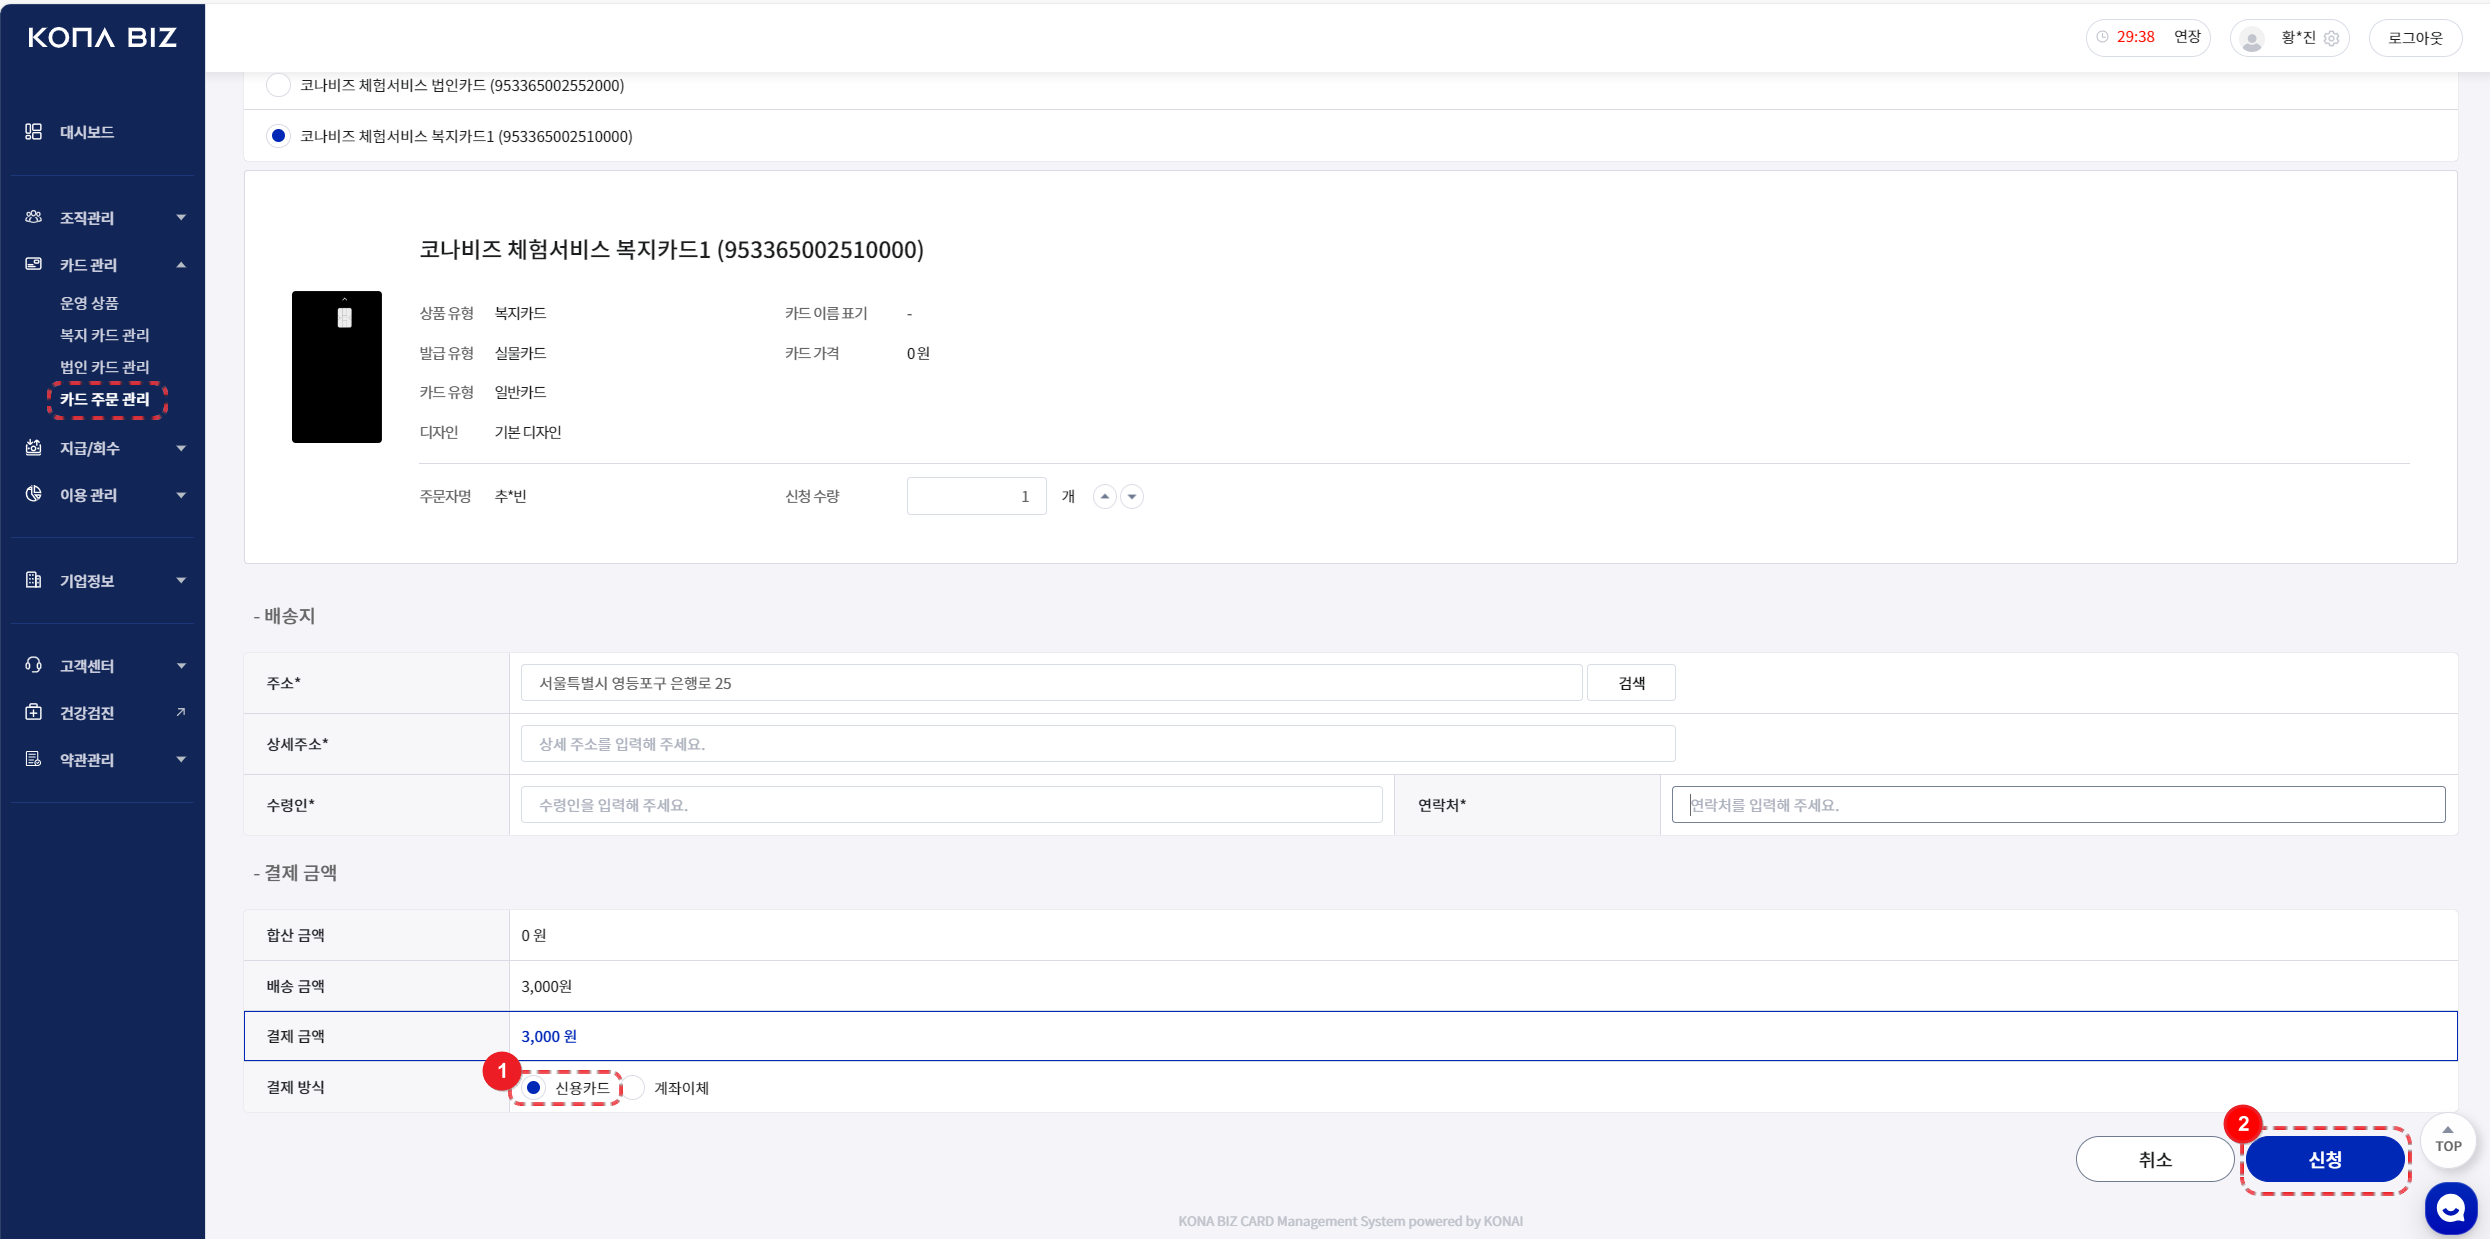
Task: Open 운영 상품 submenu item
Action: (89, 303)
